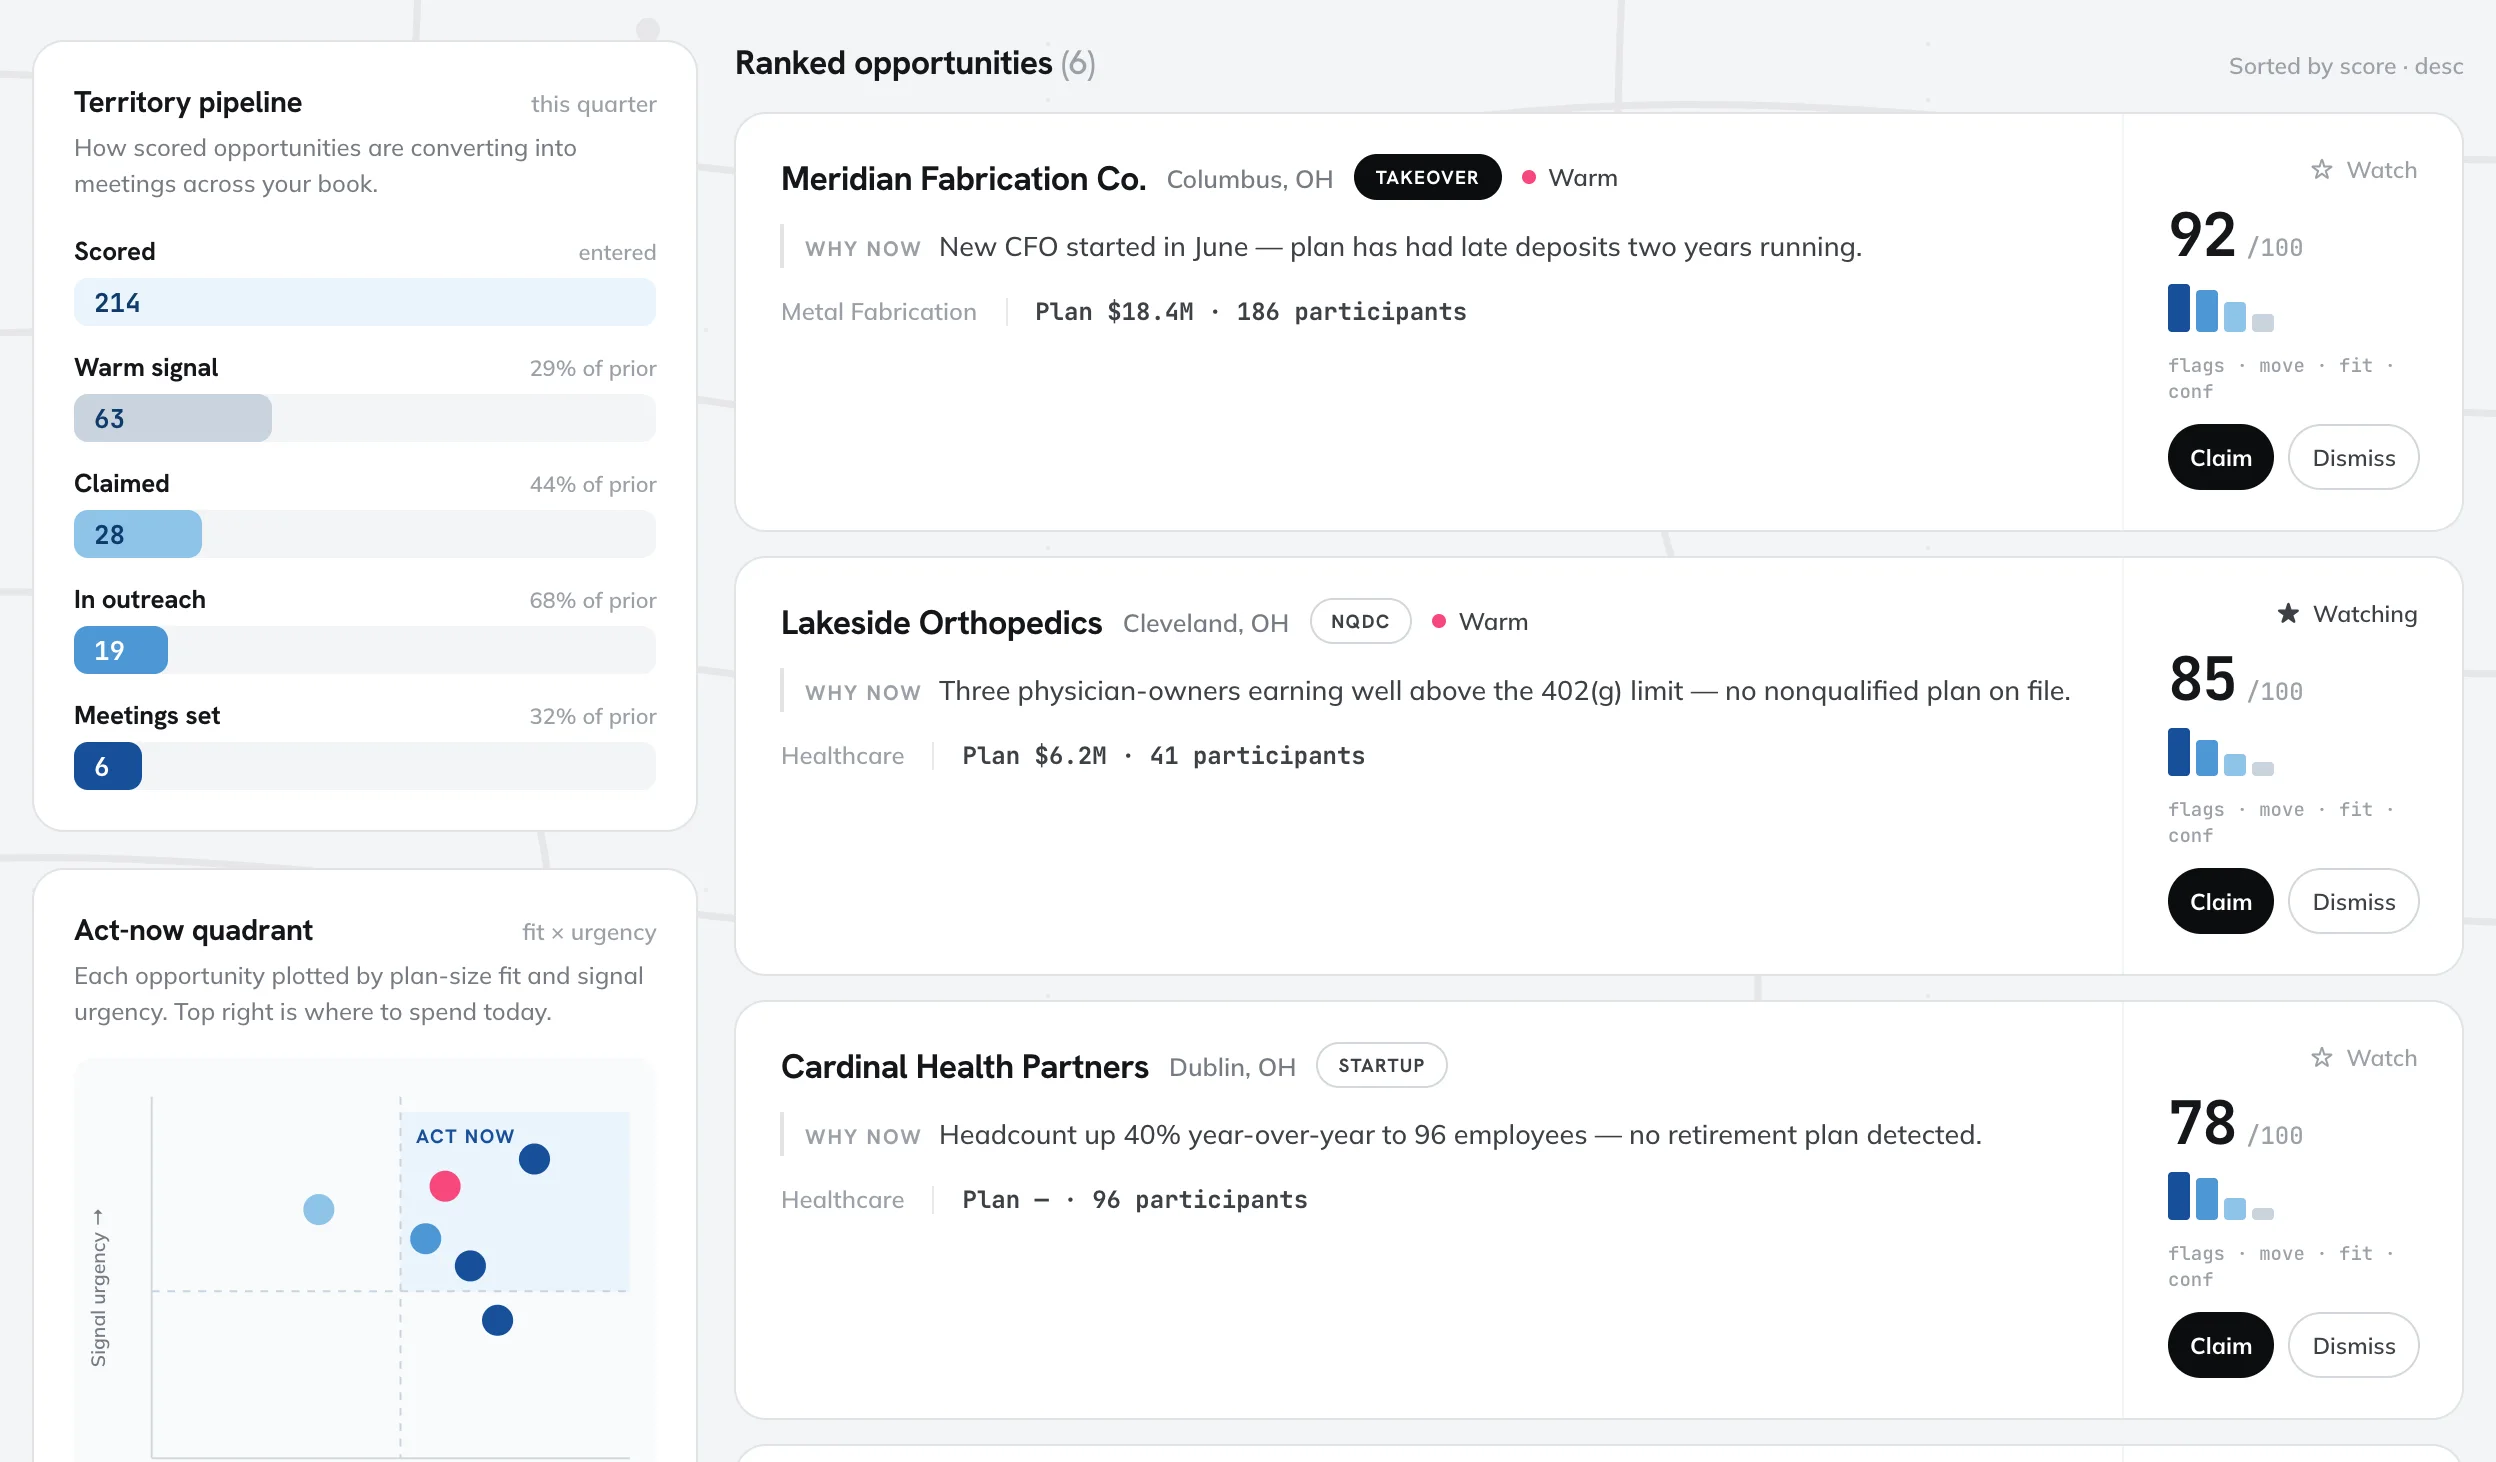Click the 'ACT NOW' quadrant label
The image size is (2496, 1462).
pyautogui.click(x=465, y=1137)
